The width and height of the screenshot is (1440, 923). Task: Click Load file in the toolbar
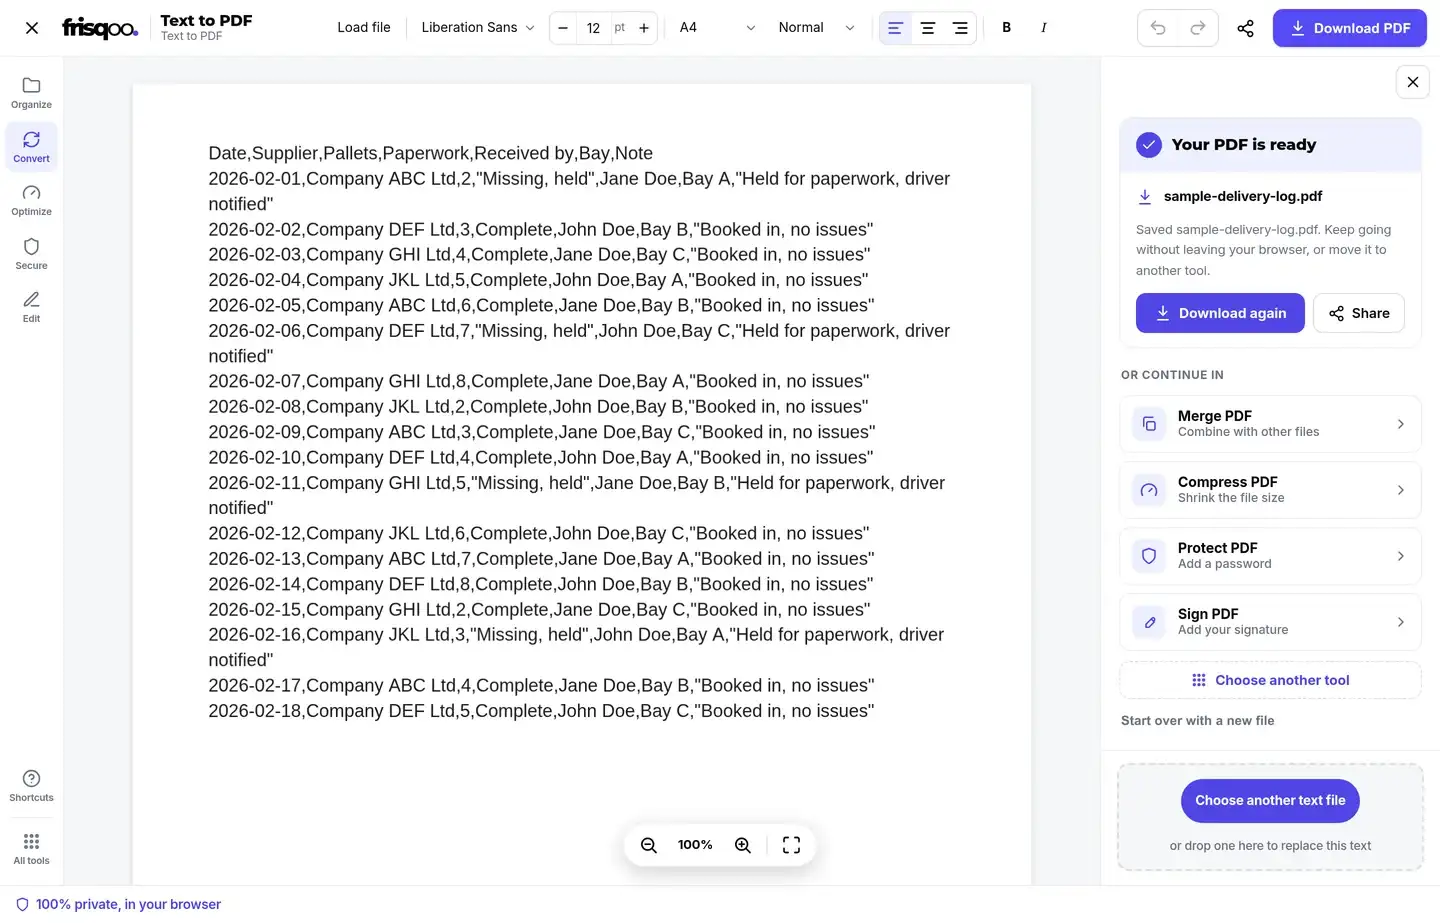click(364, 28)
